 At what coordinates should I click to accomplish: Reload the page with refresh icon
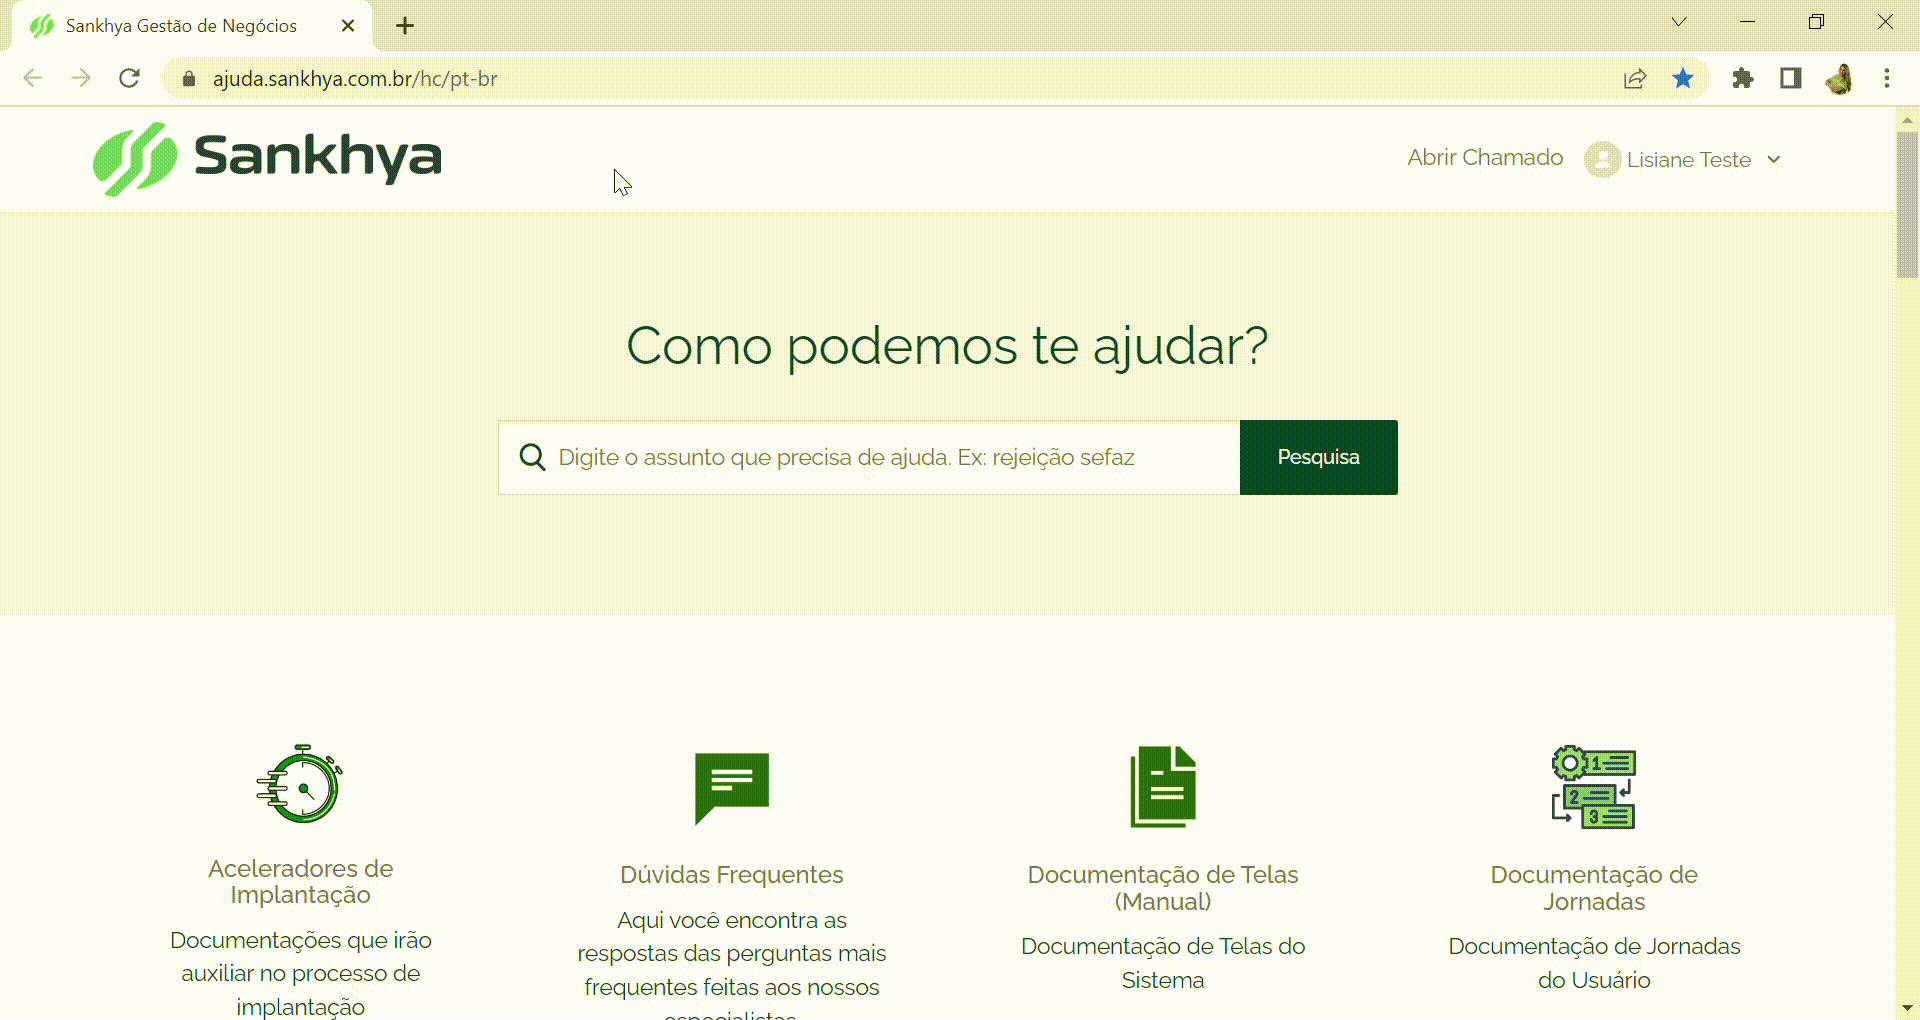(129, 78)
